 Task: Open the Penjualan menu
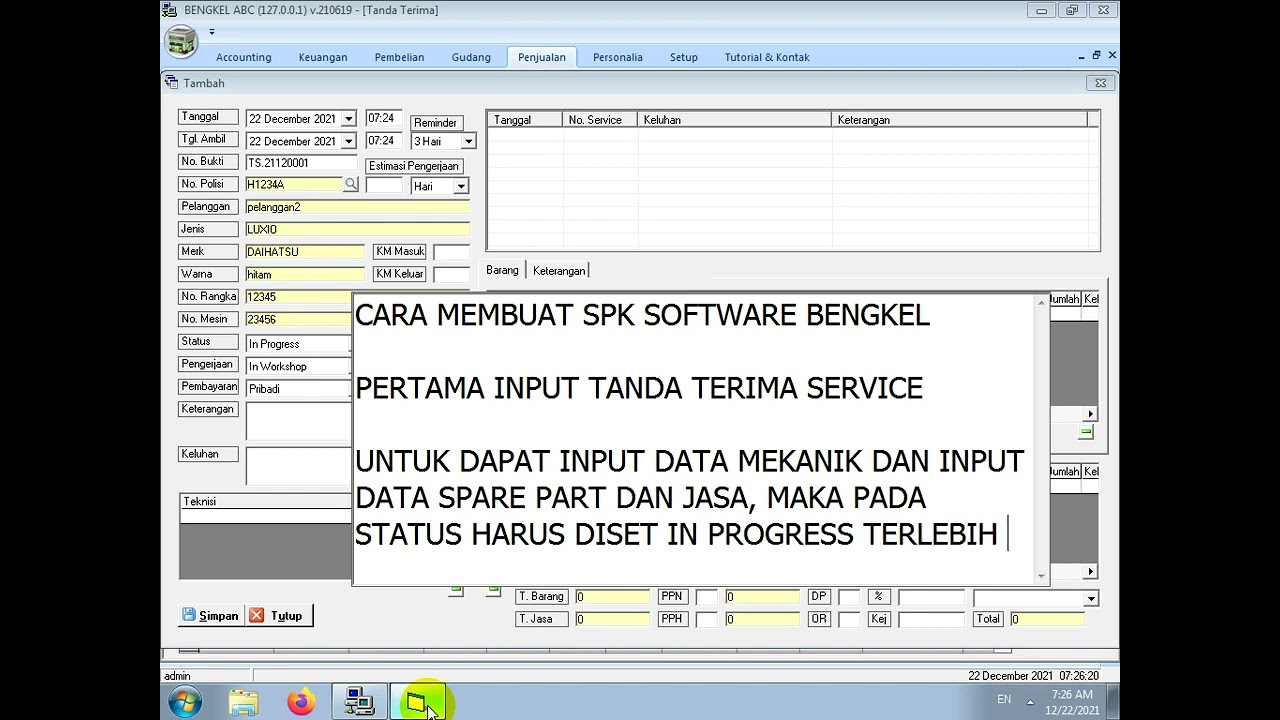[x=542, y=57]
